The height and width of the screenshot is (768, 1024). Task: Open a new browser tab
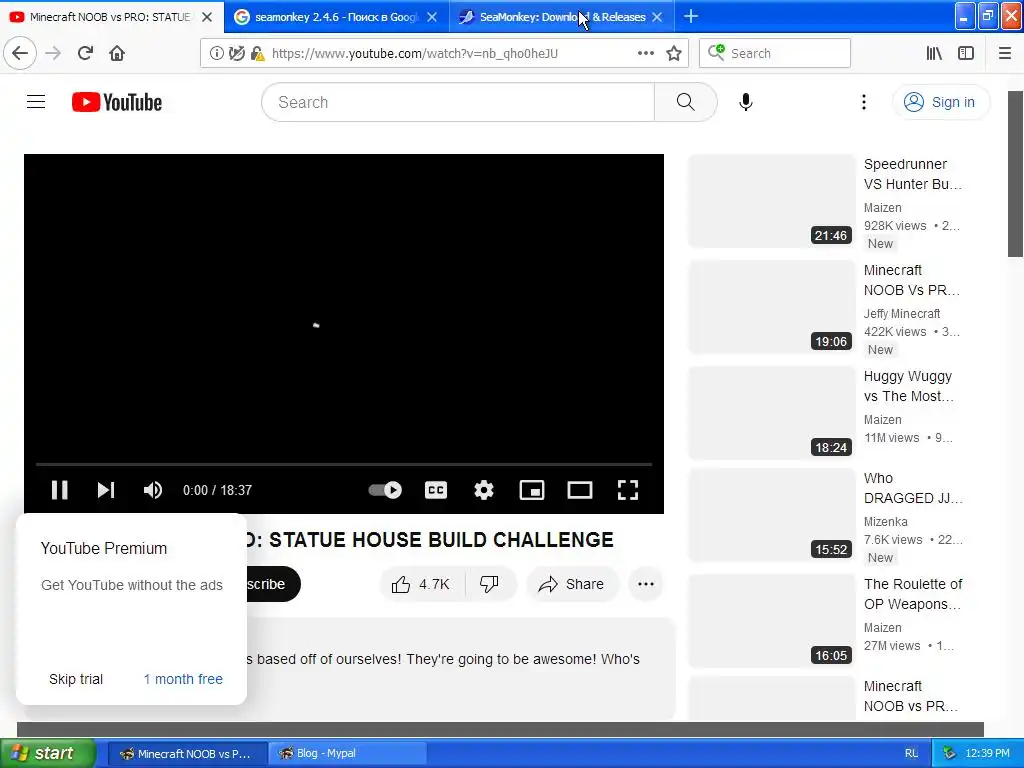[x=691, y=16]
